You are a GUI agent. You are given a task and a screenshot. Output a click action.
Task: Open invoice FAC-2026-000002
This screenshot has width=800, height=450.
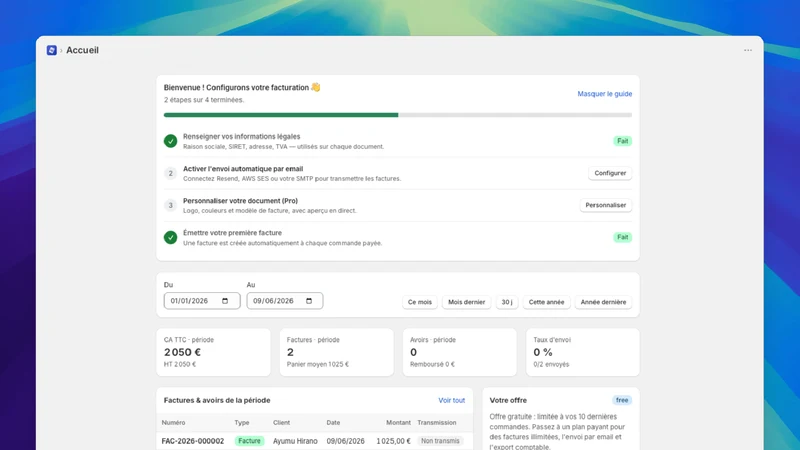pyautogui.click(x=193, y=441)
